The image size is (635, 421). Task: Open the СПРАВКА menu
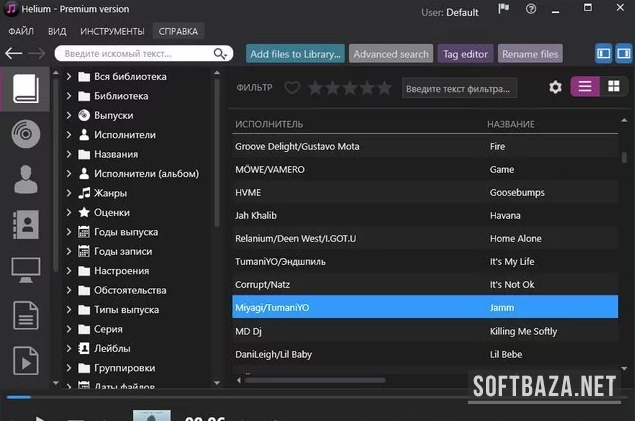pyautogui.click(x=178, y=31)
